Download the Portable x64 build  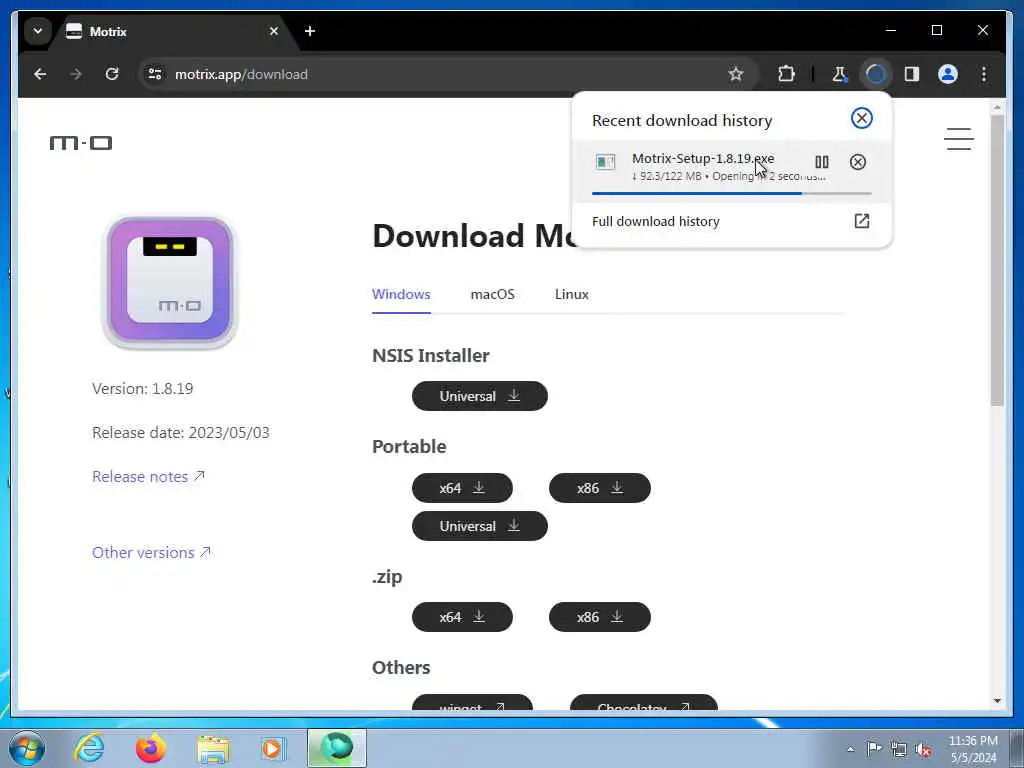pyautogui.click(x=462, y=488)
